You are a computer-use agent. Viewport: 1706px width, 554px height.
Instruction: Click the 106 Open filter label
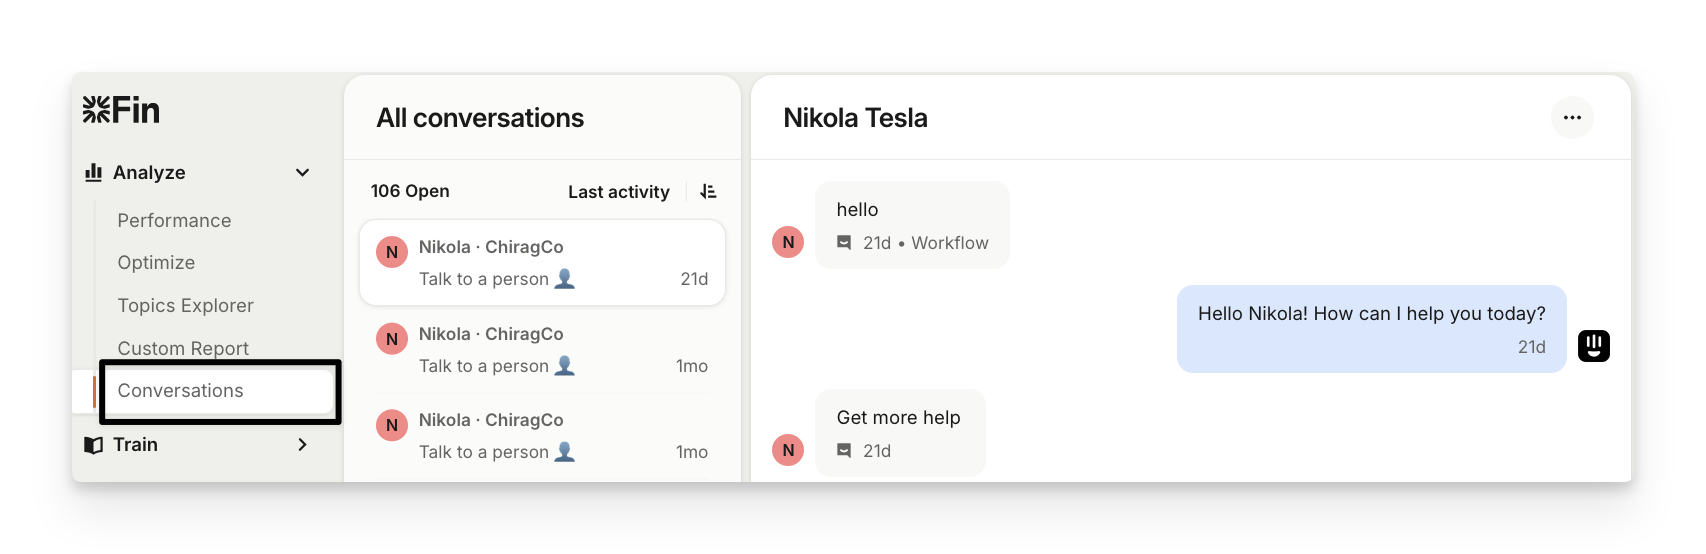click(410, 191)
